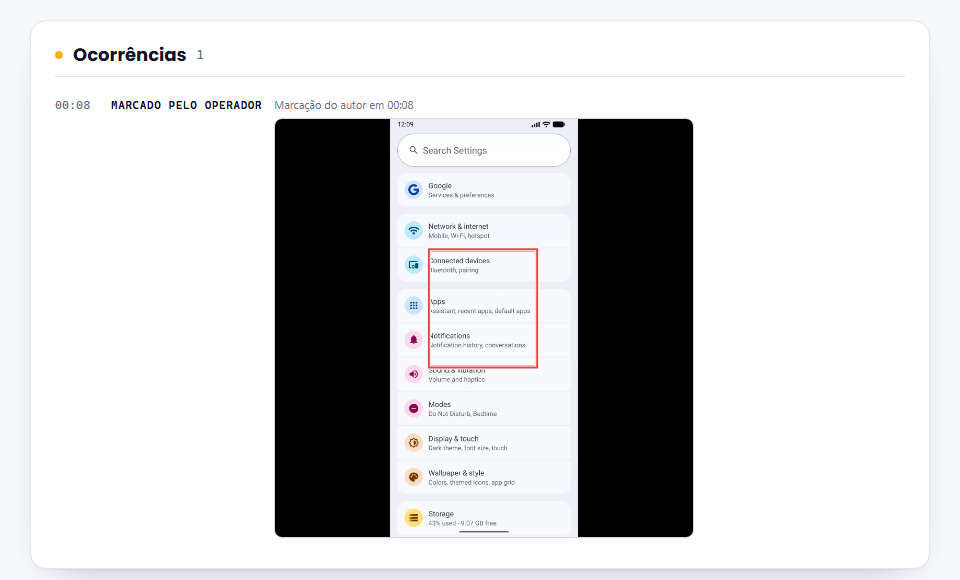Click 'Marcação do autor em 00:08' text
The width and height of the screenshot is (960, 580).
point(344,105)
